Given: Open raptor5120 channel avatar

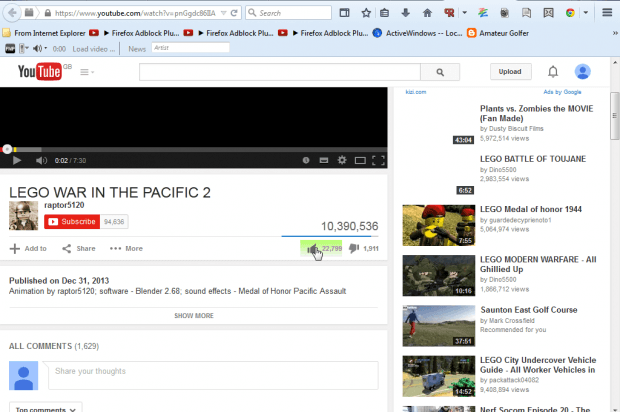Looking at the screenshot, I should tap(24, 215).
